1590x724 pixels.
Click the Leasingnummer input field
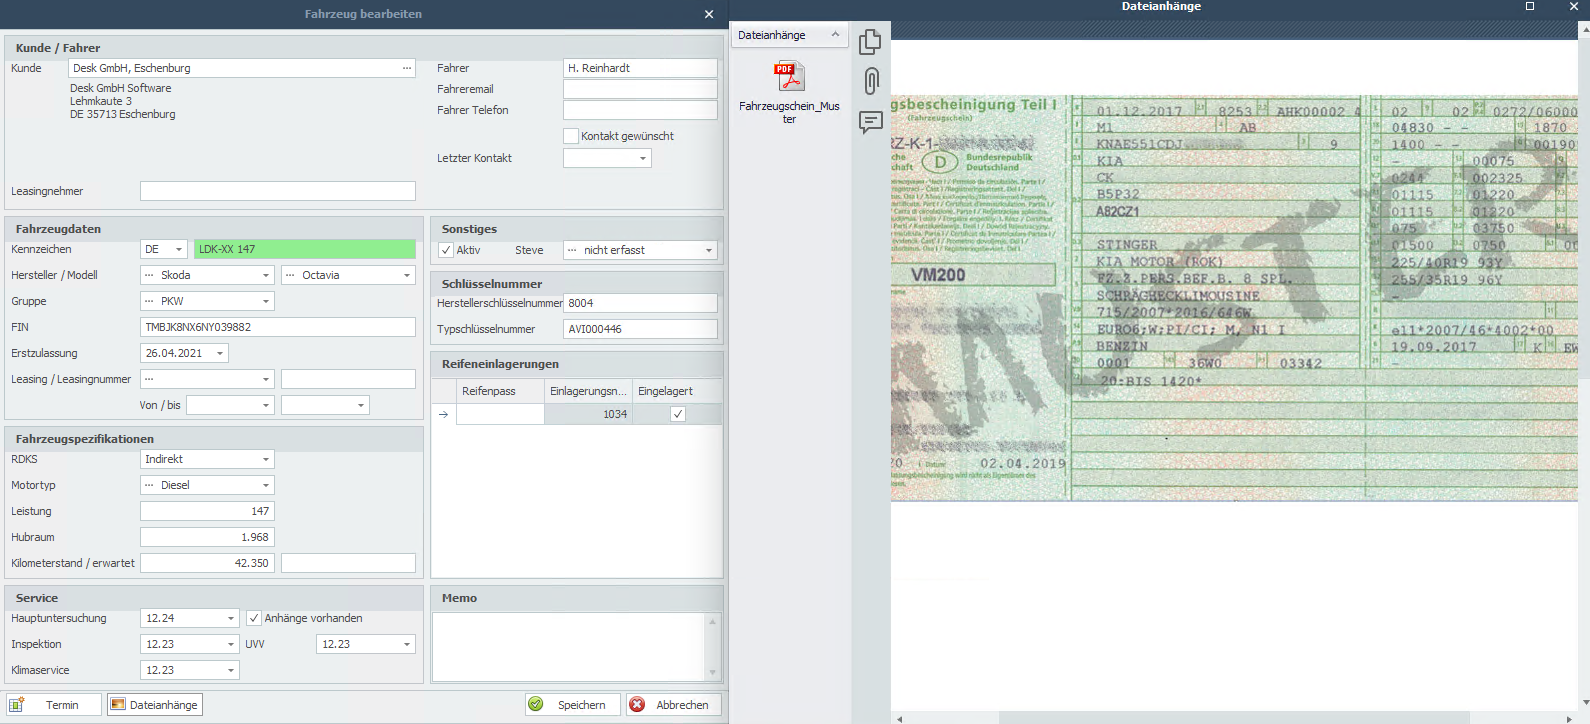click(x=348, y=379)
